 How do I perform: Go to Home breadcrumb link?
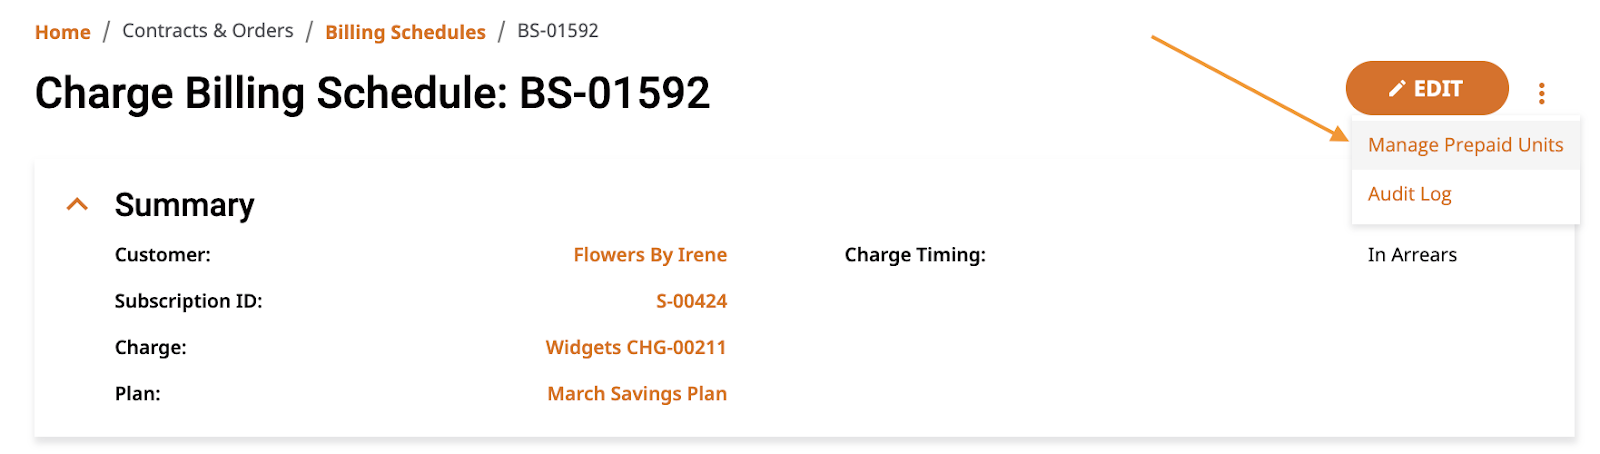(63, 32)
